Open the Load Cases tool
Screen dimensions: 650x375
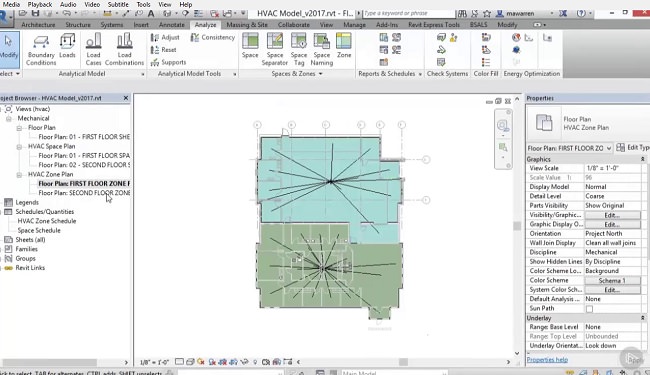[93, 50]
